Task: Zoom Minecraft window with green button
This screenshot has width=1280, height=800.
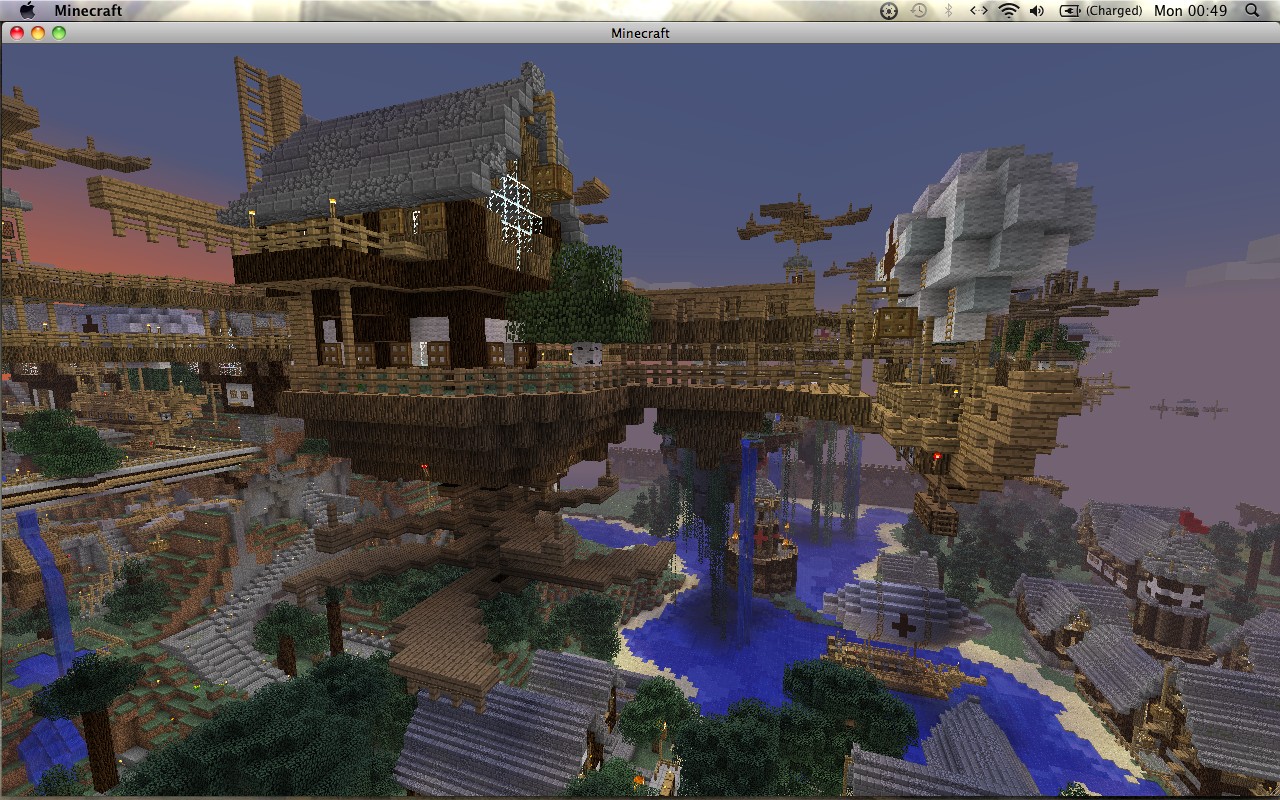Action: click(59, 33)
